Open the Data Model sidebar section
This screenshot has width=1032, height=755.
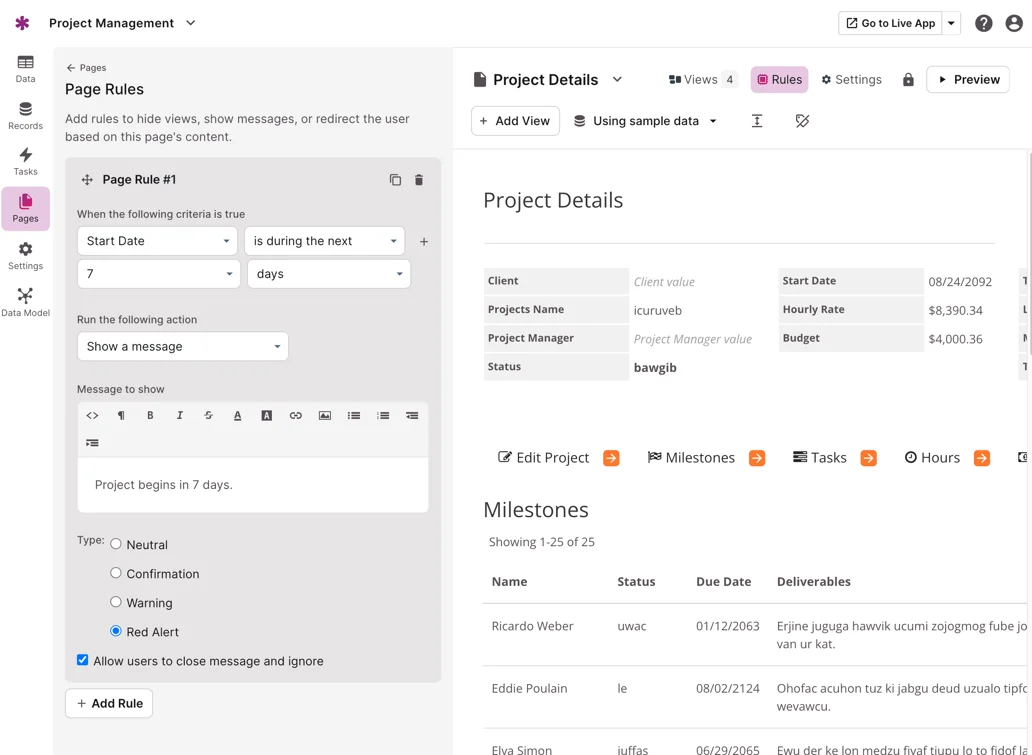point(25,301)
